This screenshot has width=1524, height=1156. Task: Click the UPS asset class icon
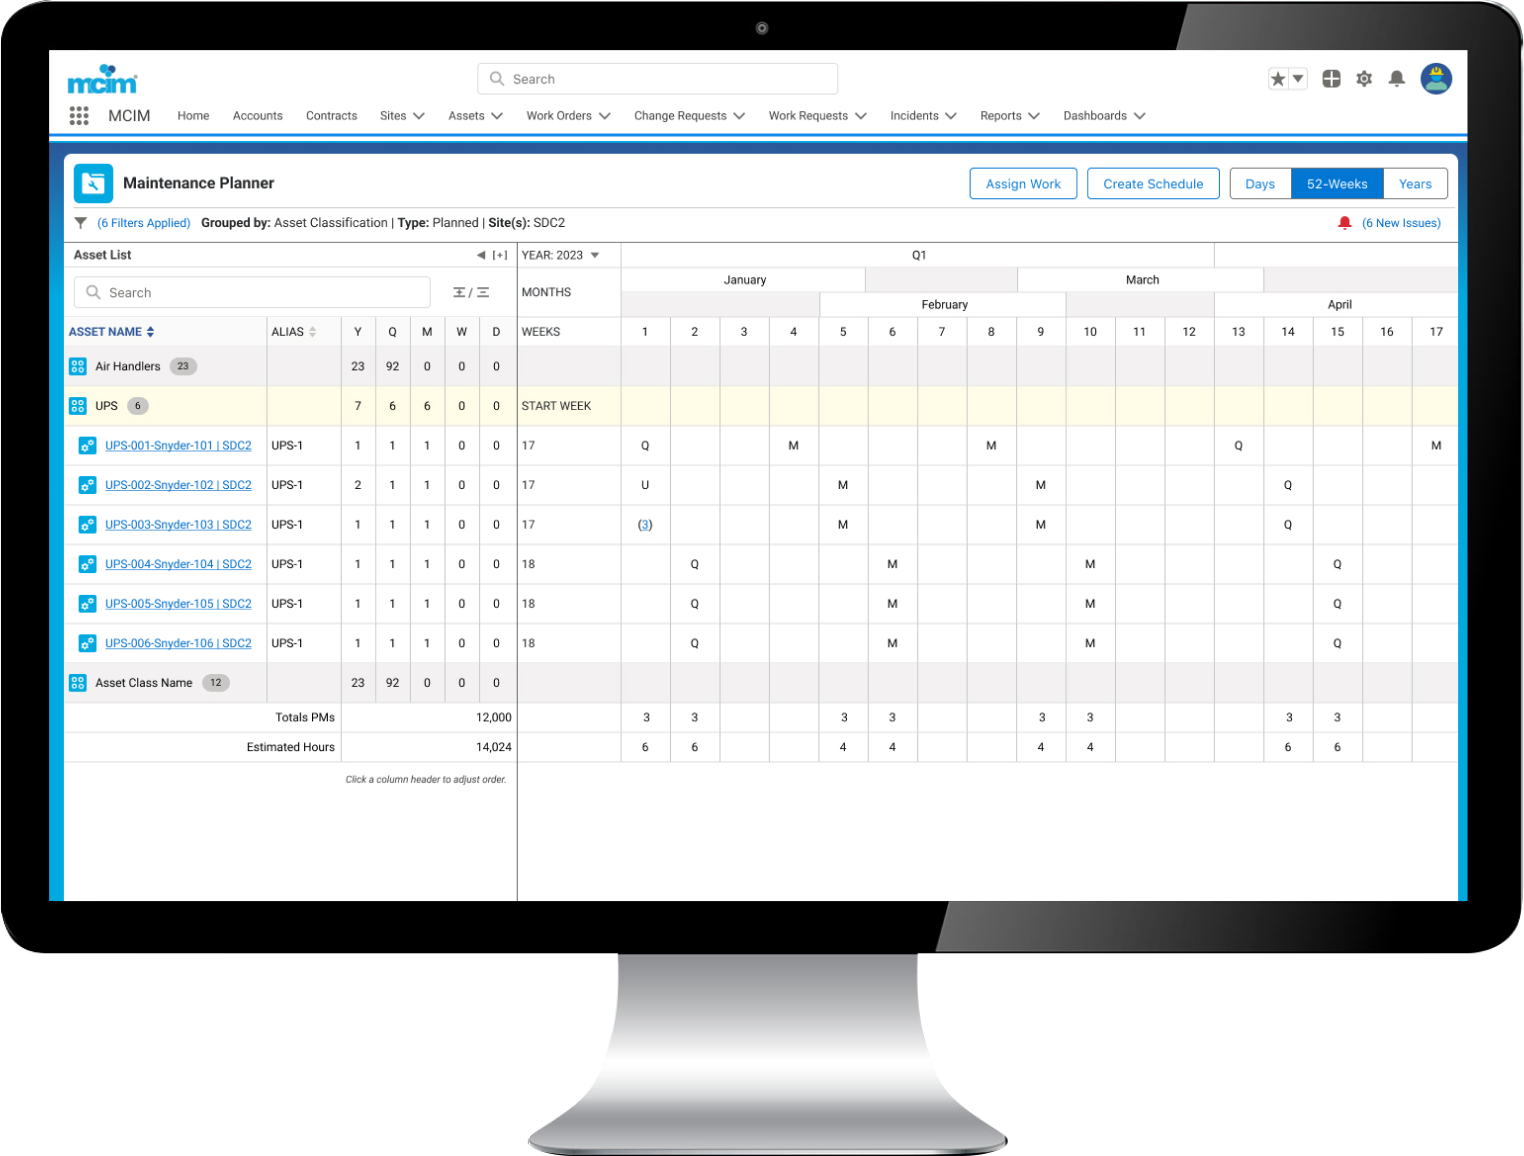78,406
